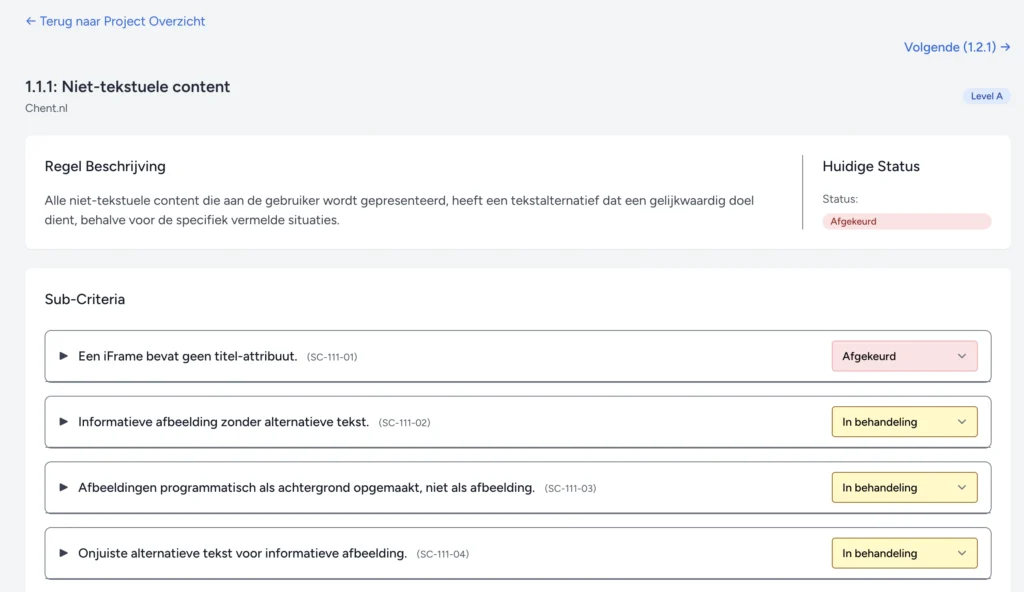Open status dropdown for SC-111-02
This screenshot has width=1024, height=592.
coord(904,422)
